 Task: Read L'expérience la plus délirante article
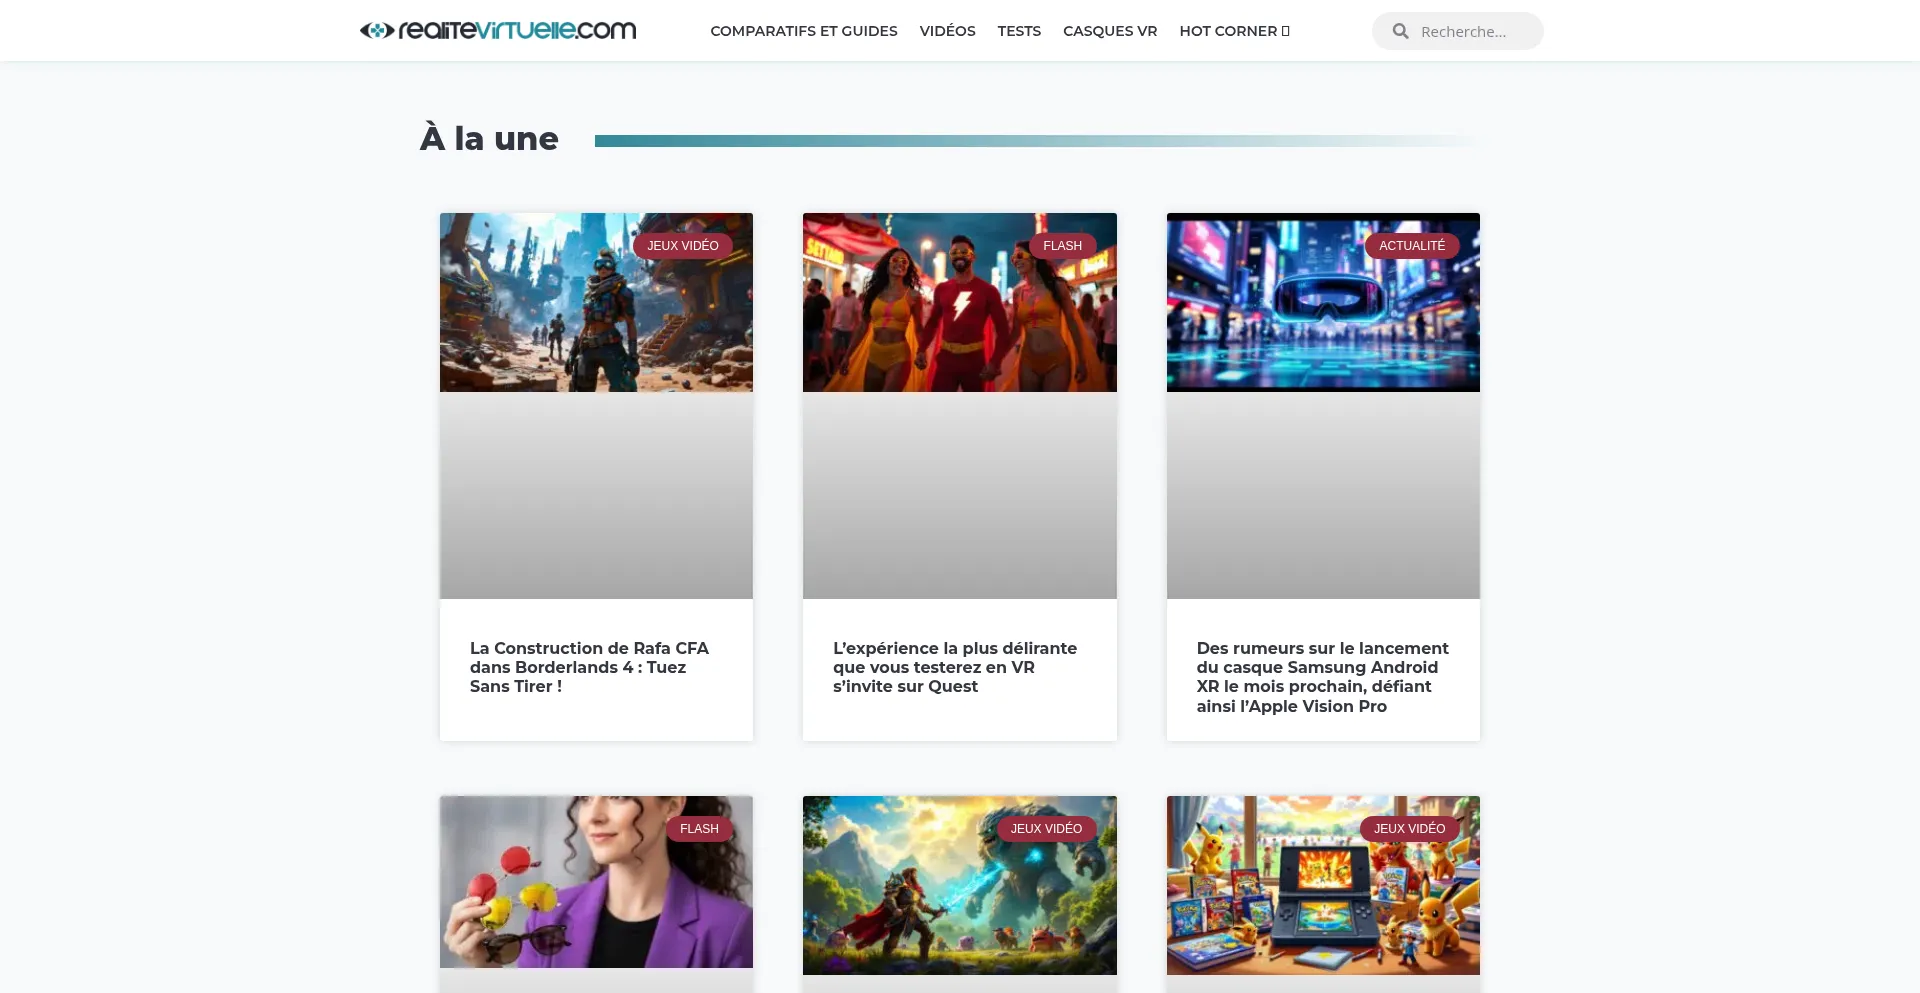click(955, 667)
